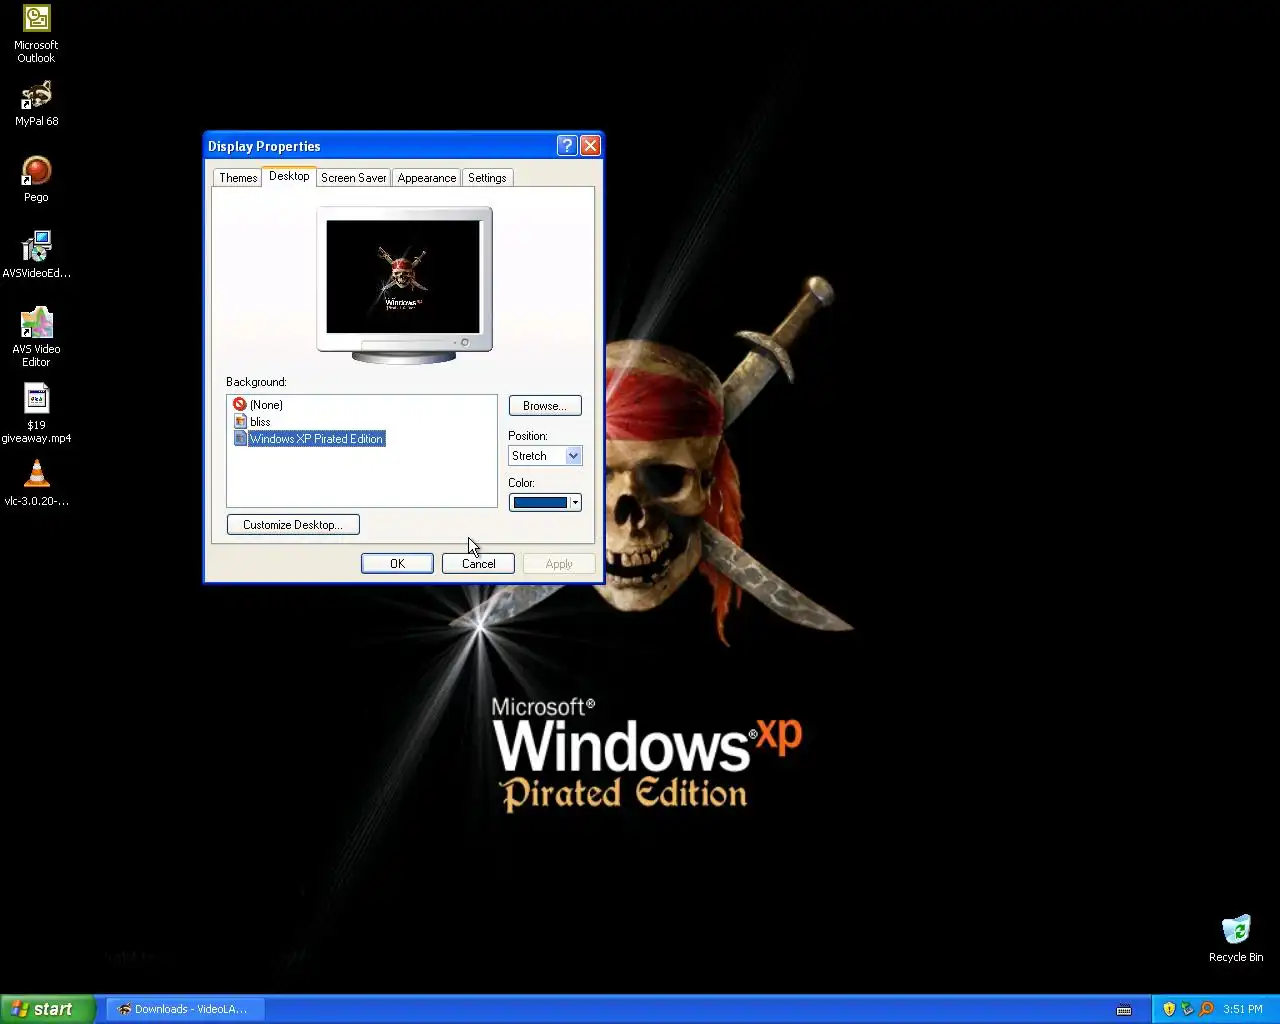Select the MyPal 68 desktop icon
Screen dimensions: 1280x1024
coord(36,103)
